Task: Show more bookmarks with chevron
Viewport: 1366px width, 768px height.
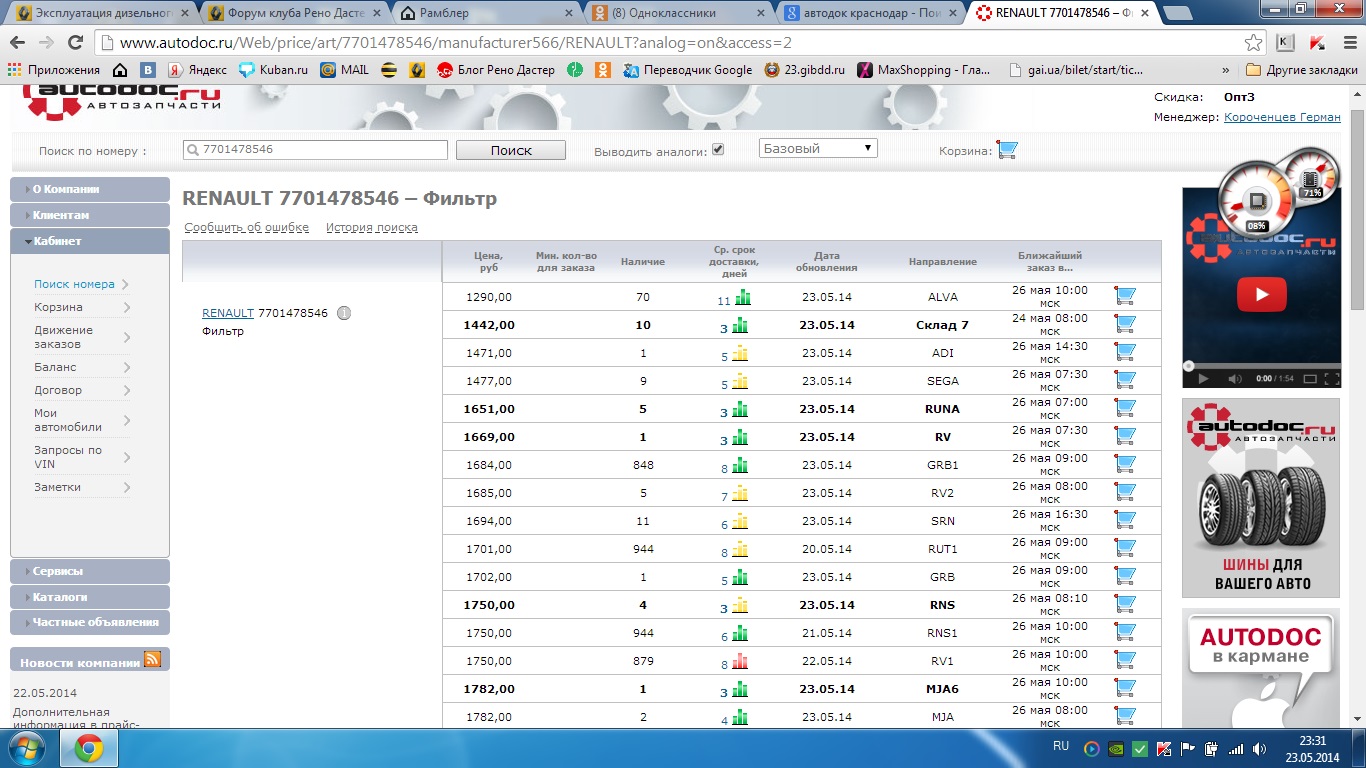Action: click(x=1226, y=70)
